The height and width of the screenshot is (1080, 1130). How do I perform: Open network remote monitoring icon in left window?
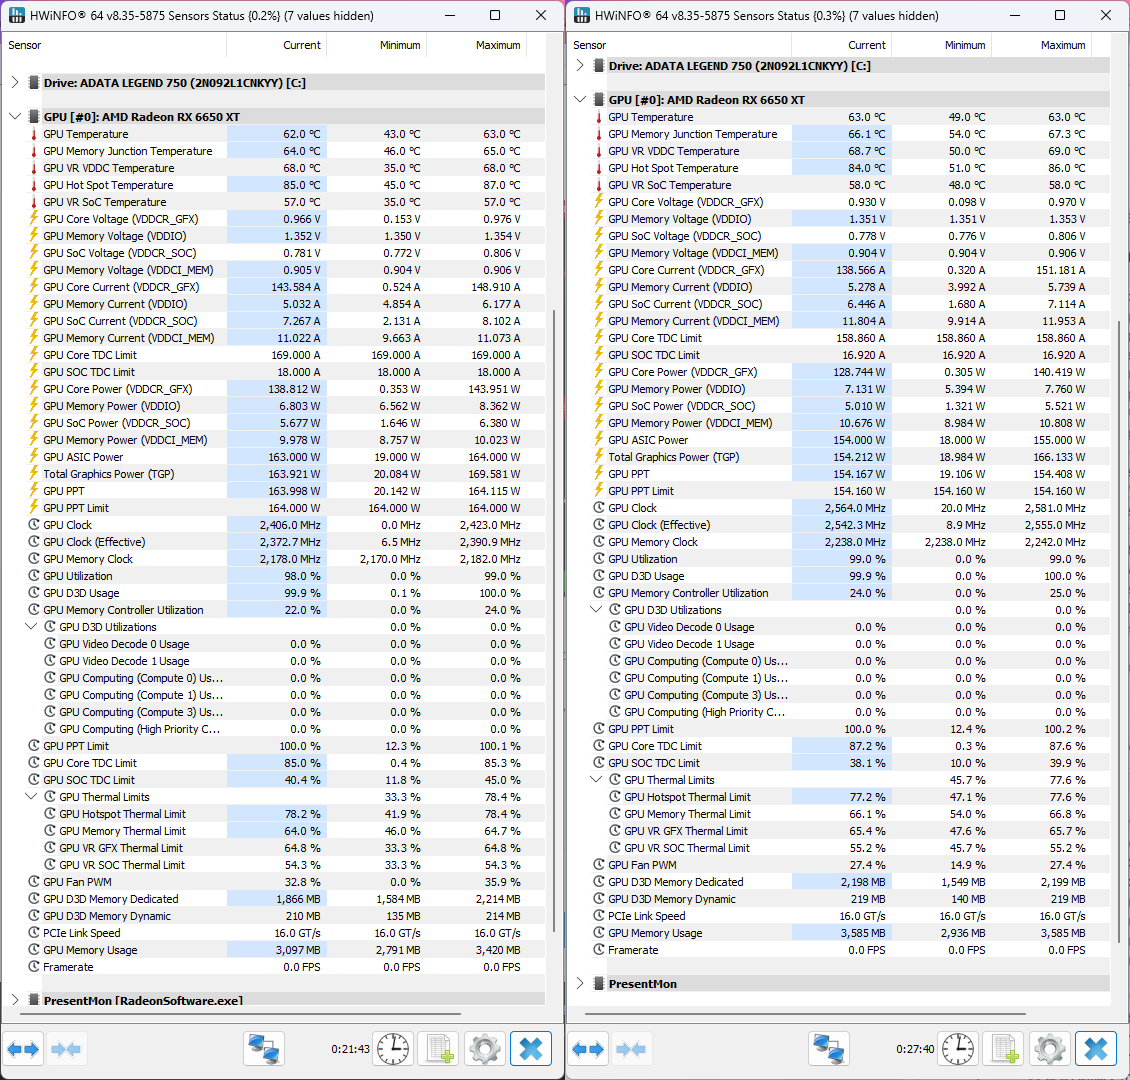[264, 1049]
